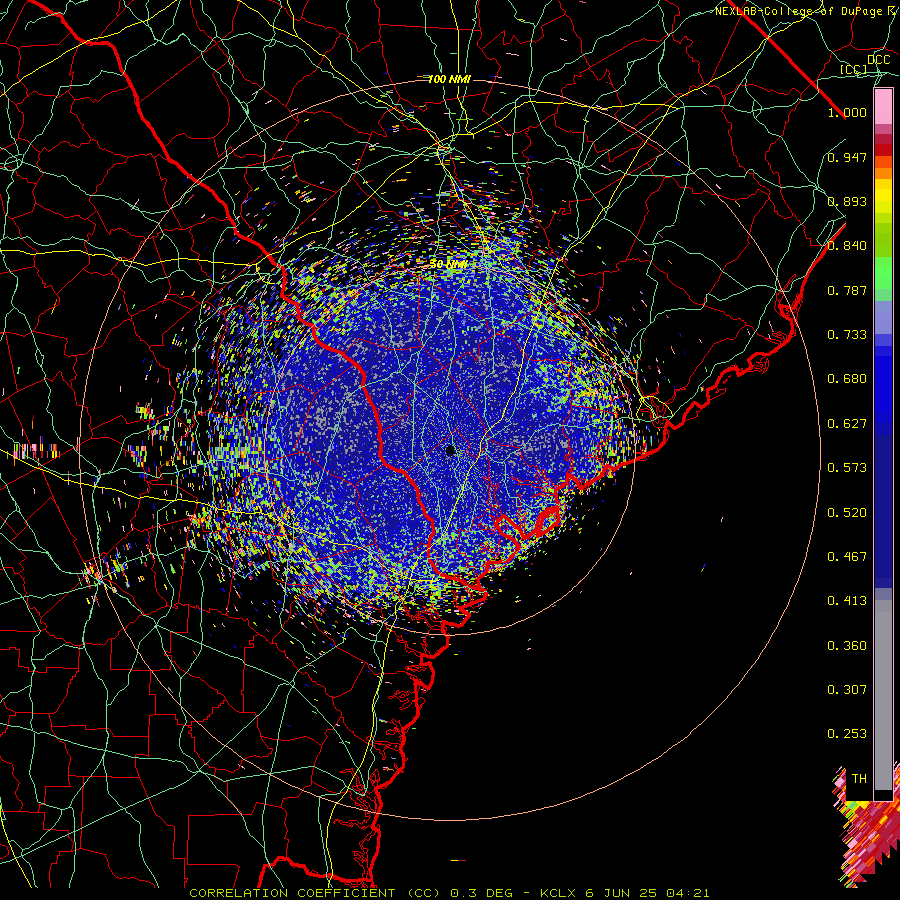Image resolution: width=900 pixels, height=900 pixels.
Task: Select the 0.520 legend value
Action: [x=847, y=513]
